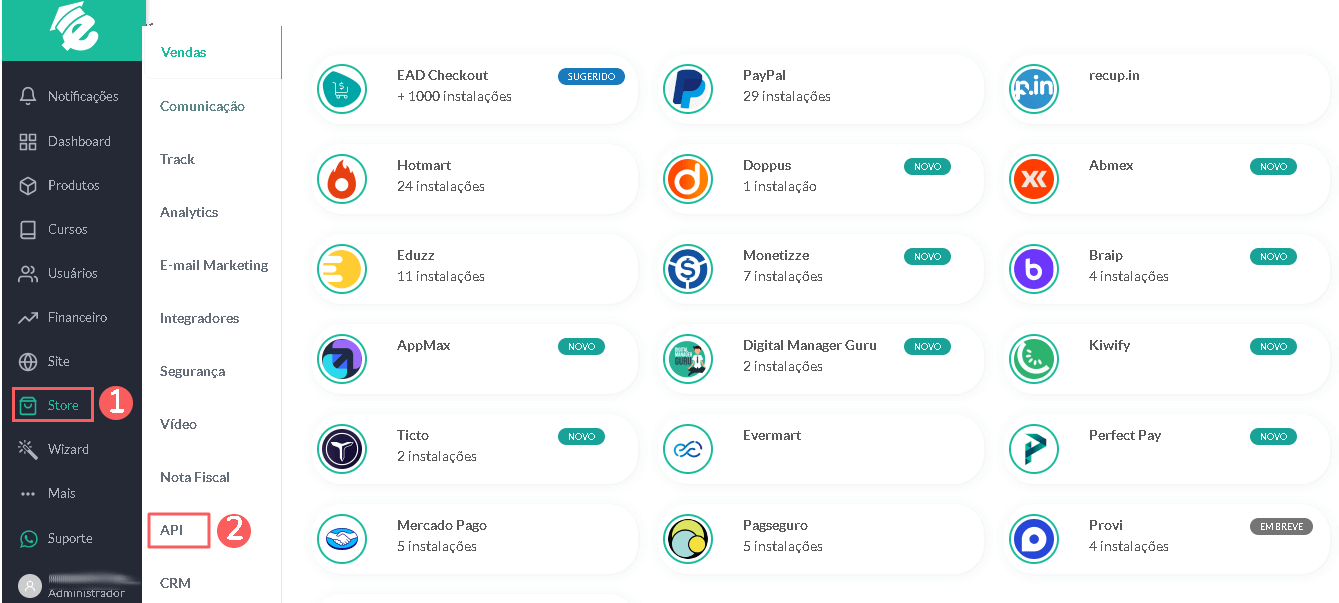Open the Store sidebar item
1339x603 pixels.
[x=53, y=405]
